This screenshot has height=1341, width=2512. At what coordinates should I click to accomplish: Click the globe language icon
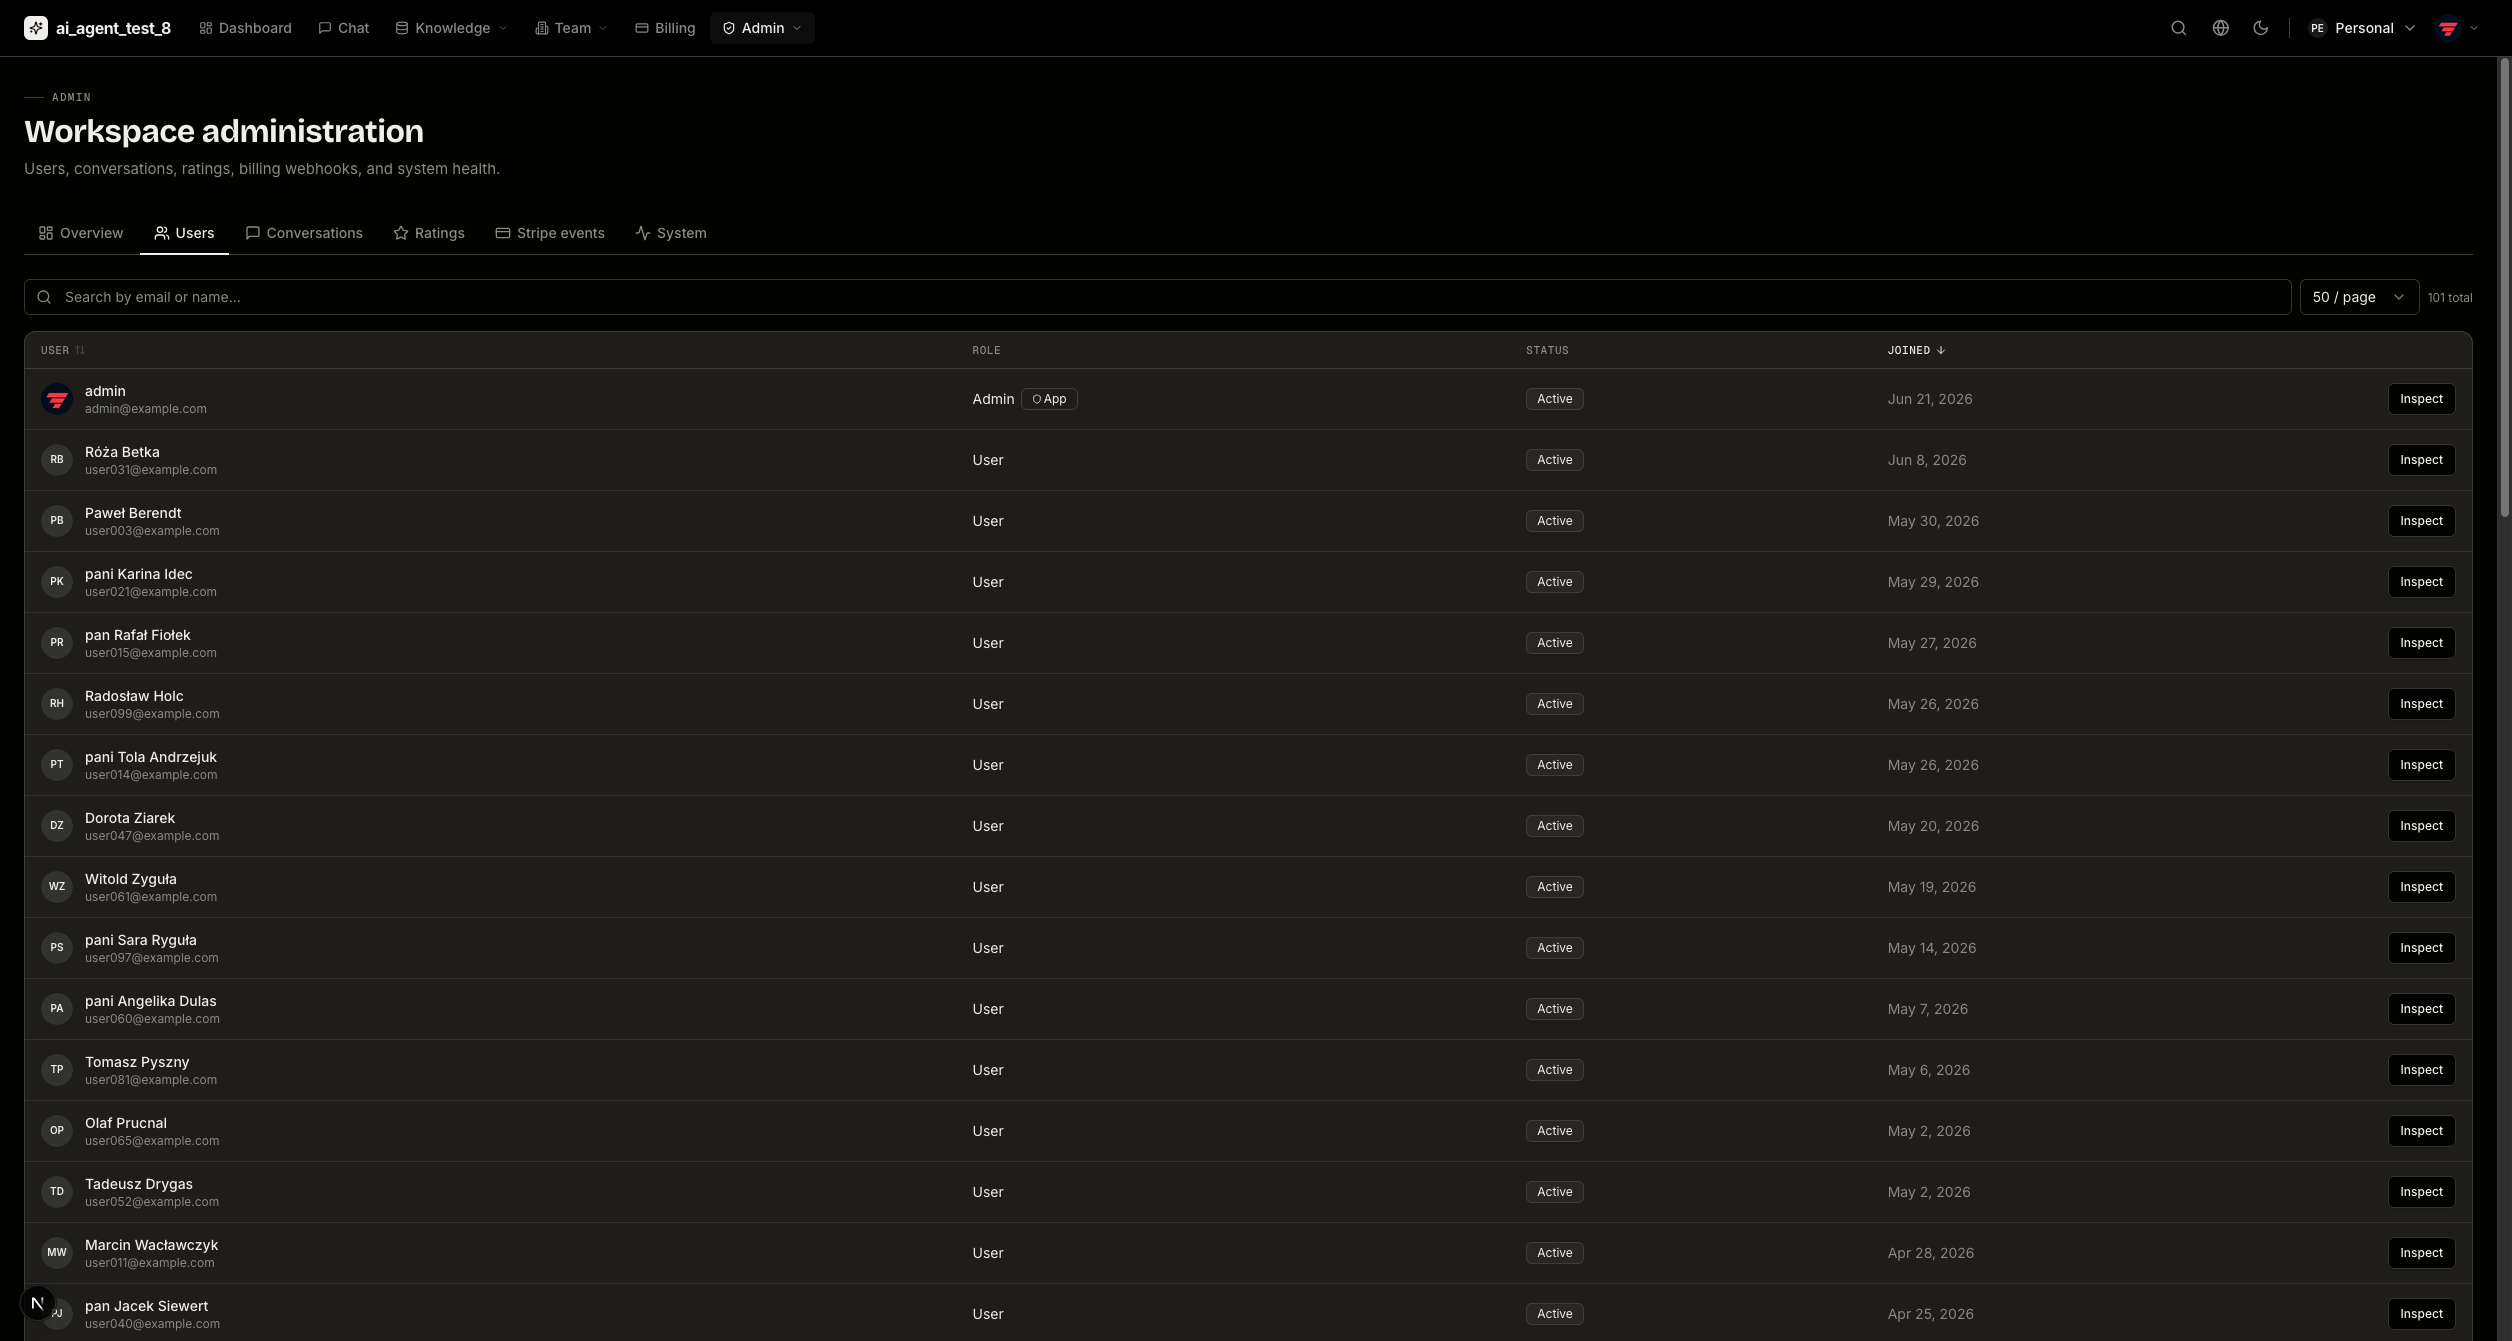pyautogui.click(x=2220, y=28)
